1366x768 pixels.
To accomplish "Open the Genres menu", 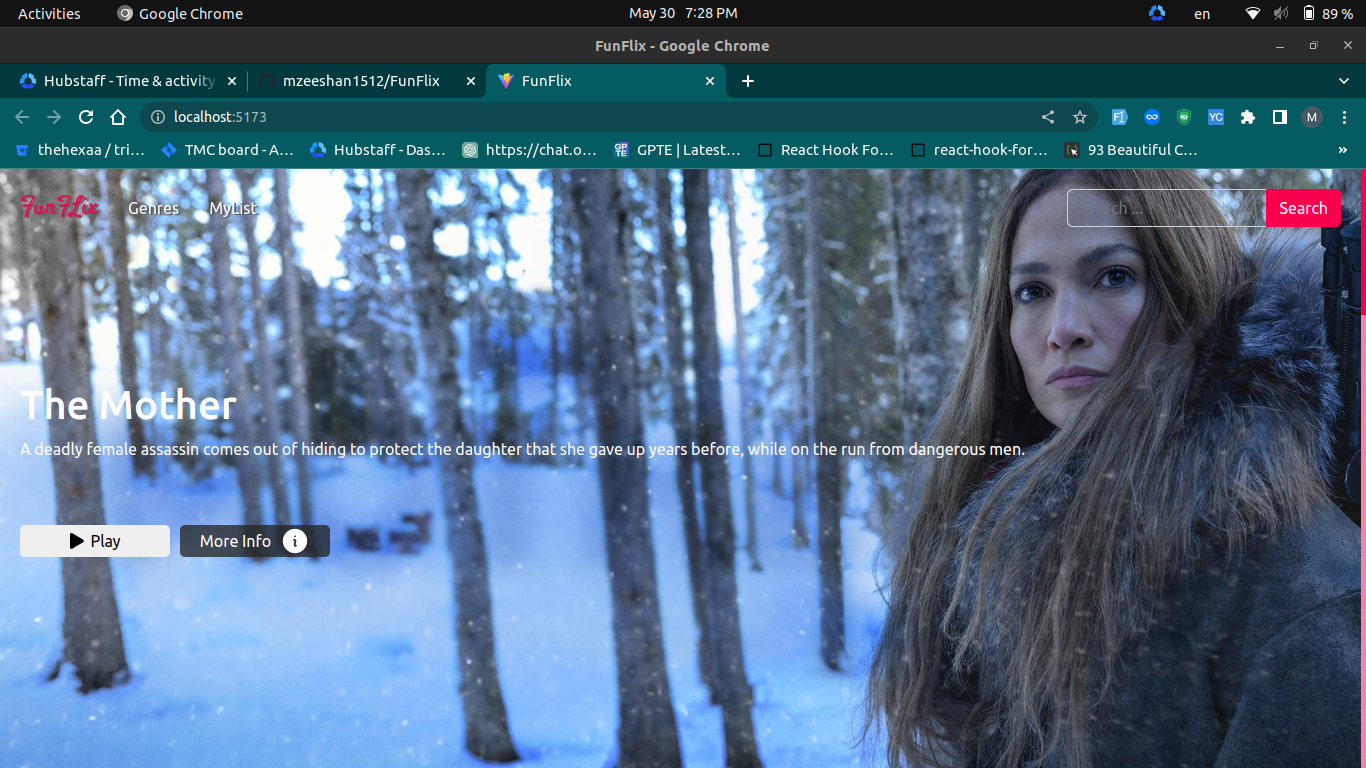I will [153, 208].
